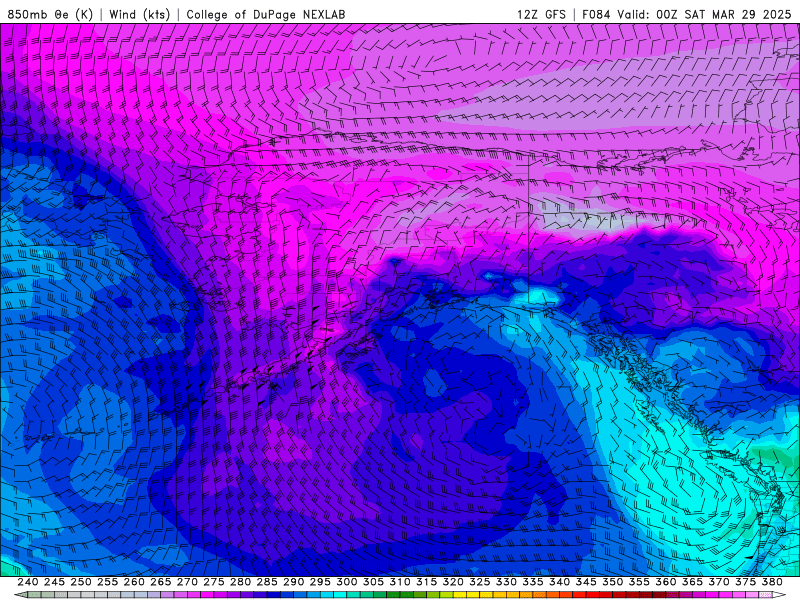Select the 330 scale value
This screenshot has width=800, height=600.
click(x=506, y=582)
